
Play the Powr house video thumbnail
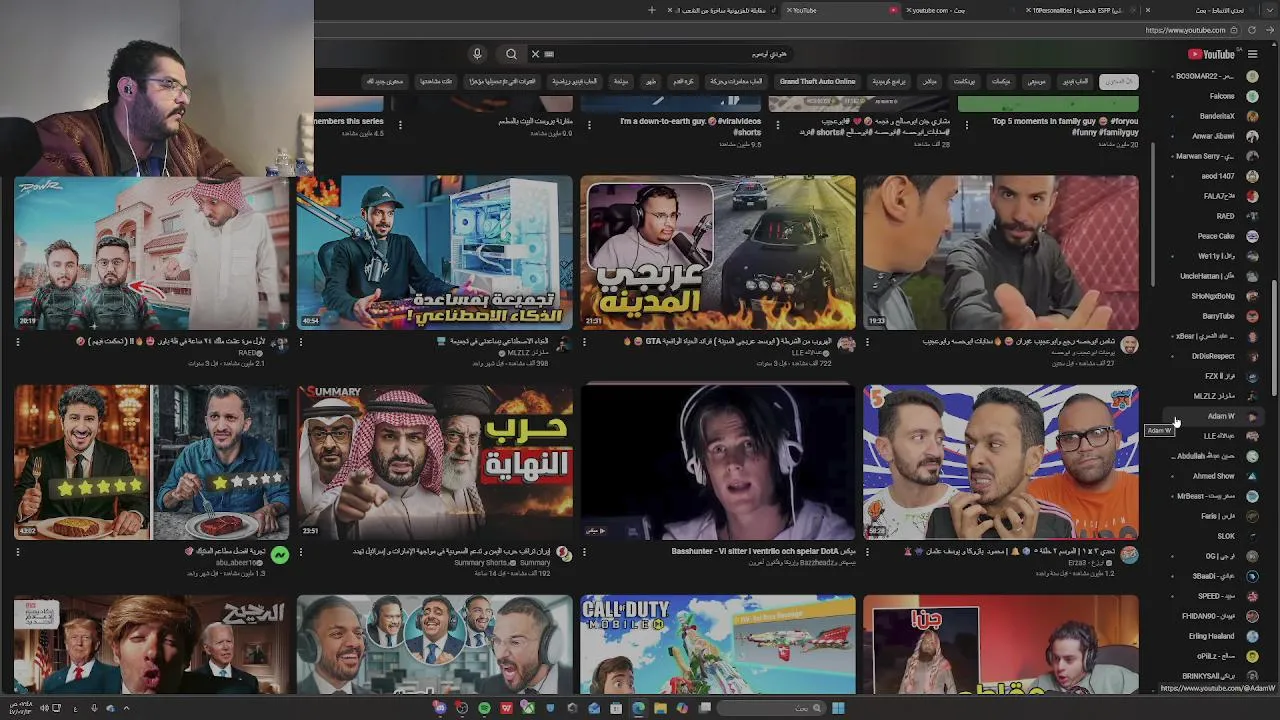pos(151,253)
